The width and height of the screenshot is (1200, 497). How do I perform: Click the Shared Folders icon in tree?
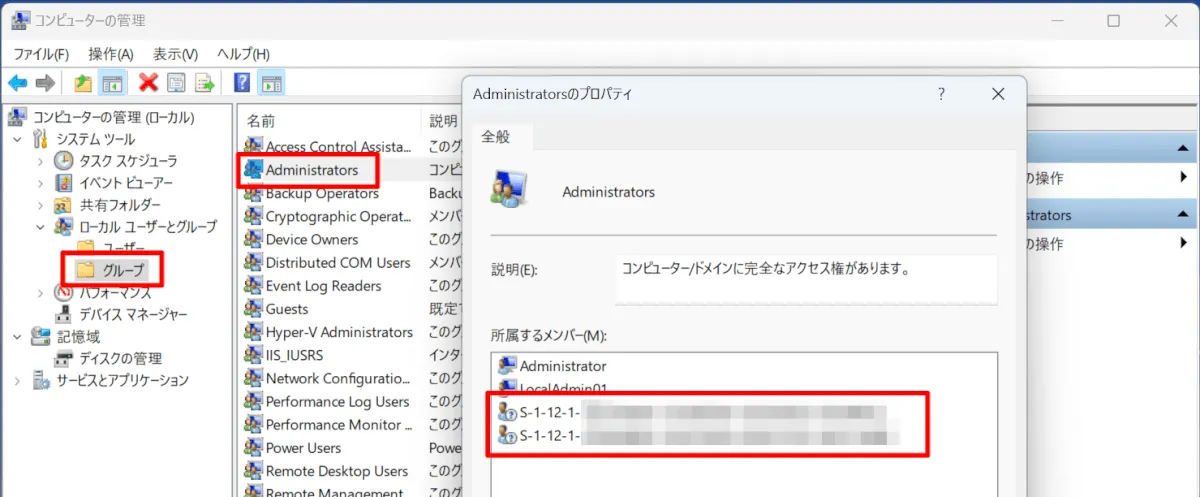point(63,205)
